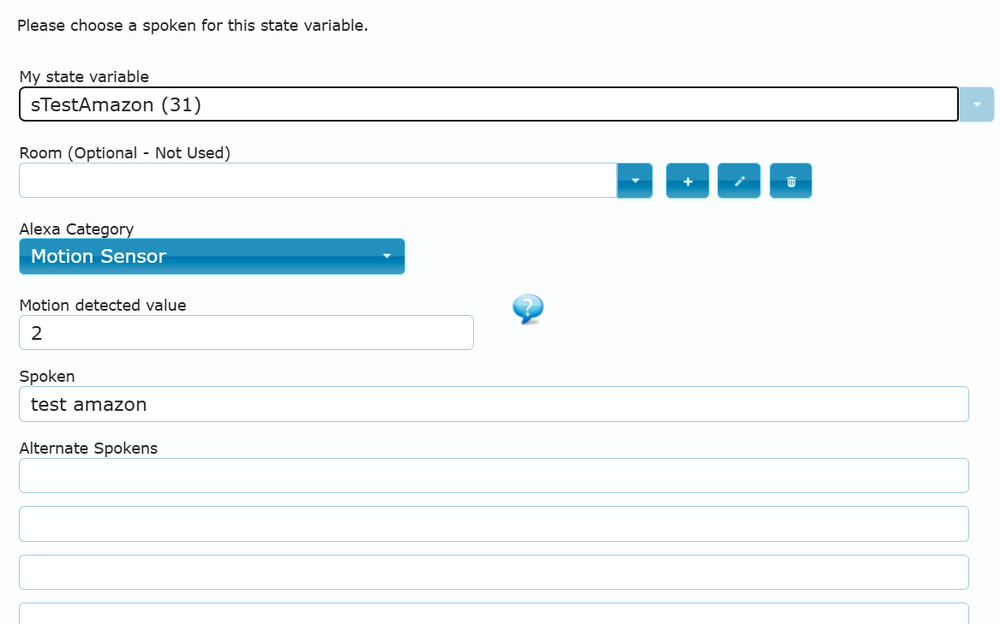
Task: Click the Alternate Spokens label
Action: pyautogui.click(x=88, y=448)
